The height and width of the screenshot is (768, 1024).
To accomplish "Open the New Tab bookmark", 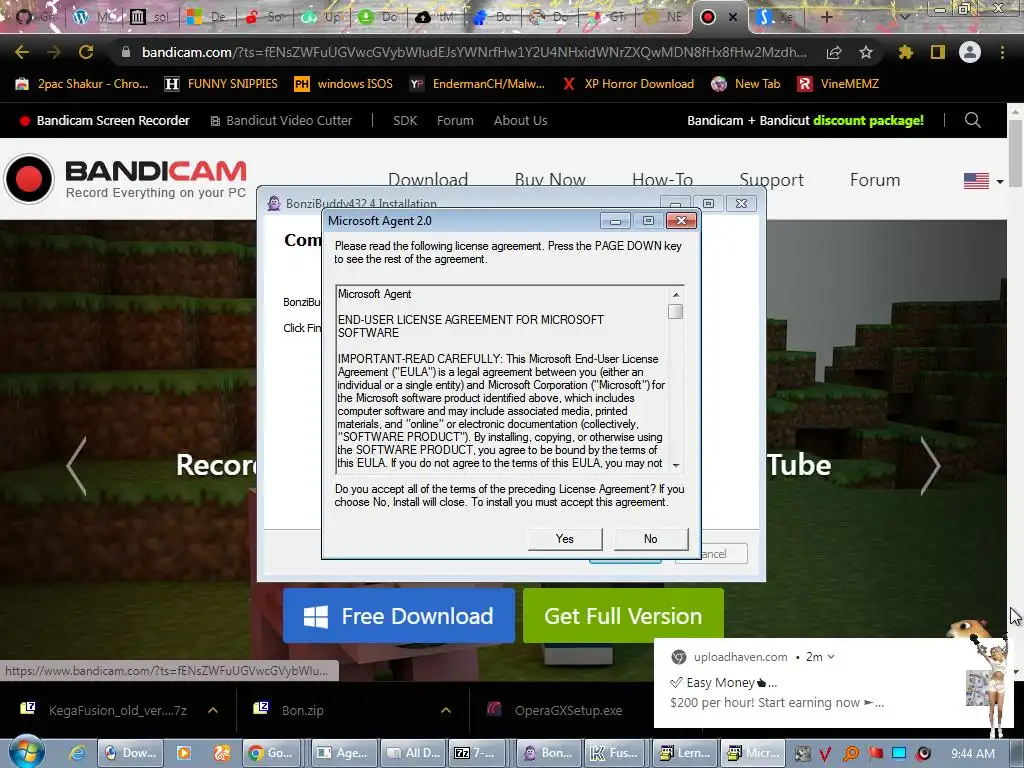I will 746,84.
